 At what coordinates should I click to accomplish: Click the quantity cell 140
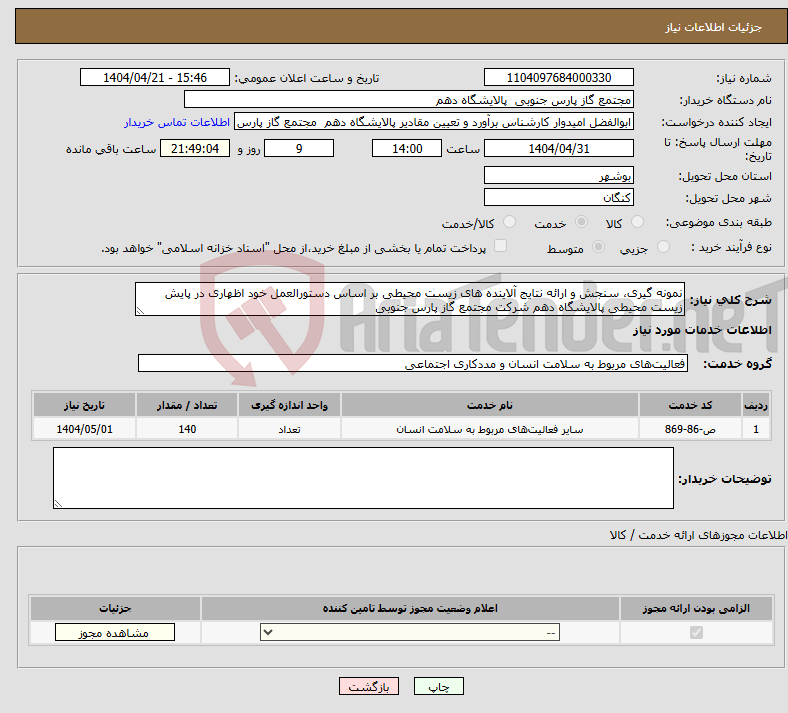187,429
